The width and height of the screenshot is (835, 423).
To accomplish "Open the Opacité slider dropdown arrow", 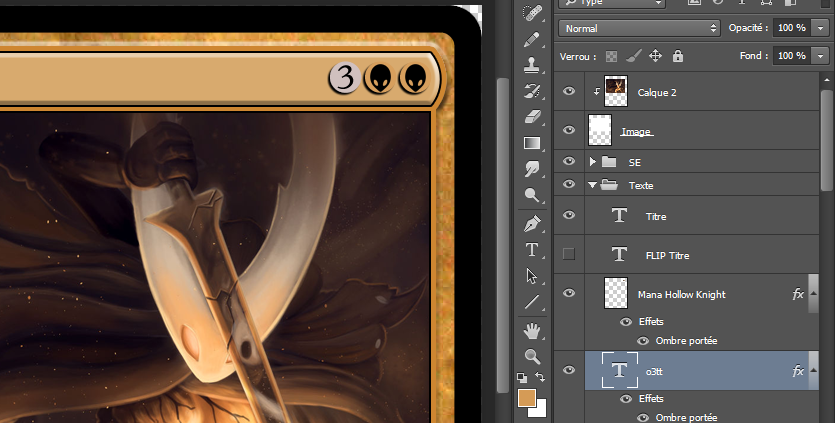I will (x=821, y=28).
